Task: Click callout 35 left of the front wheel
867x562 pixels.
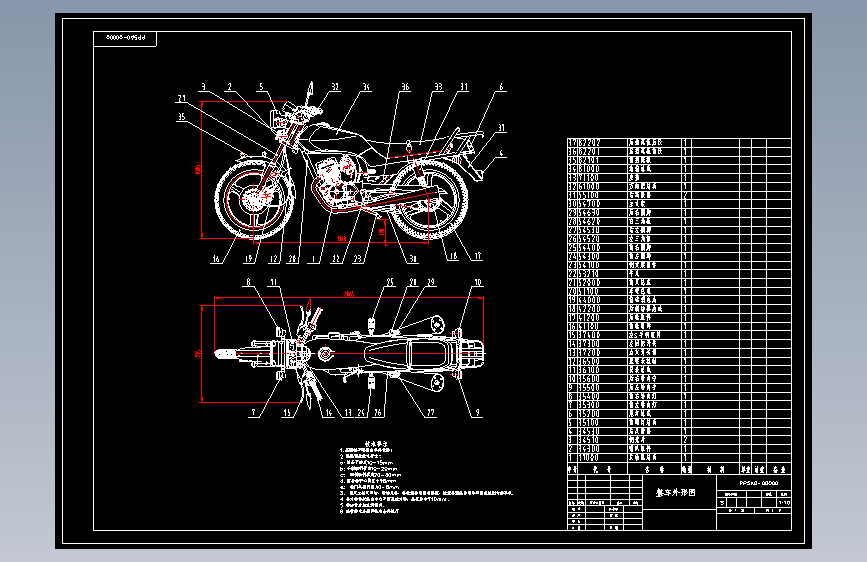Action: coord(181,117)
